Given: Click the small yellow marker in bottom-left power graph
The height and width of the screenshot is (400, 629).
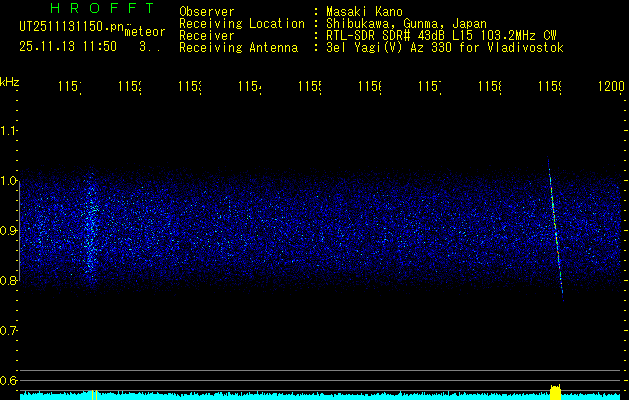Looking at the screenshot, I should (93, 395).
